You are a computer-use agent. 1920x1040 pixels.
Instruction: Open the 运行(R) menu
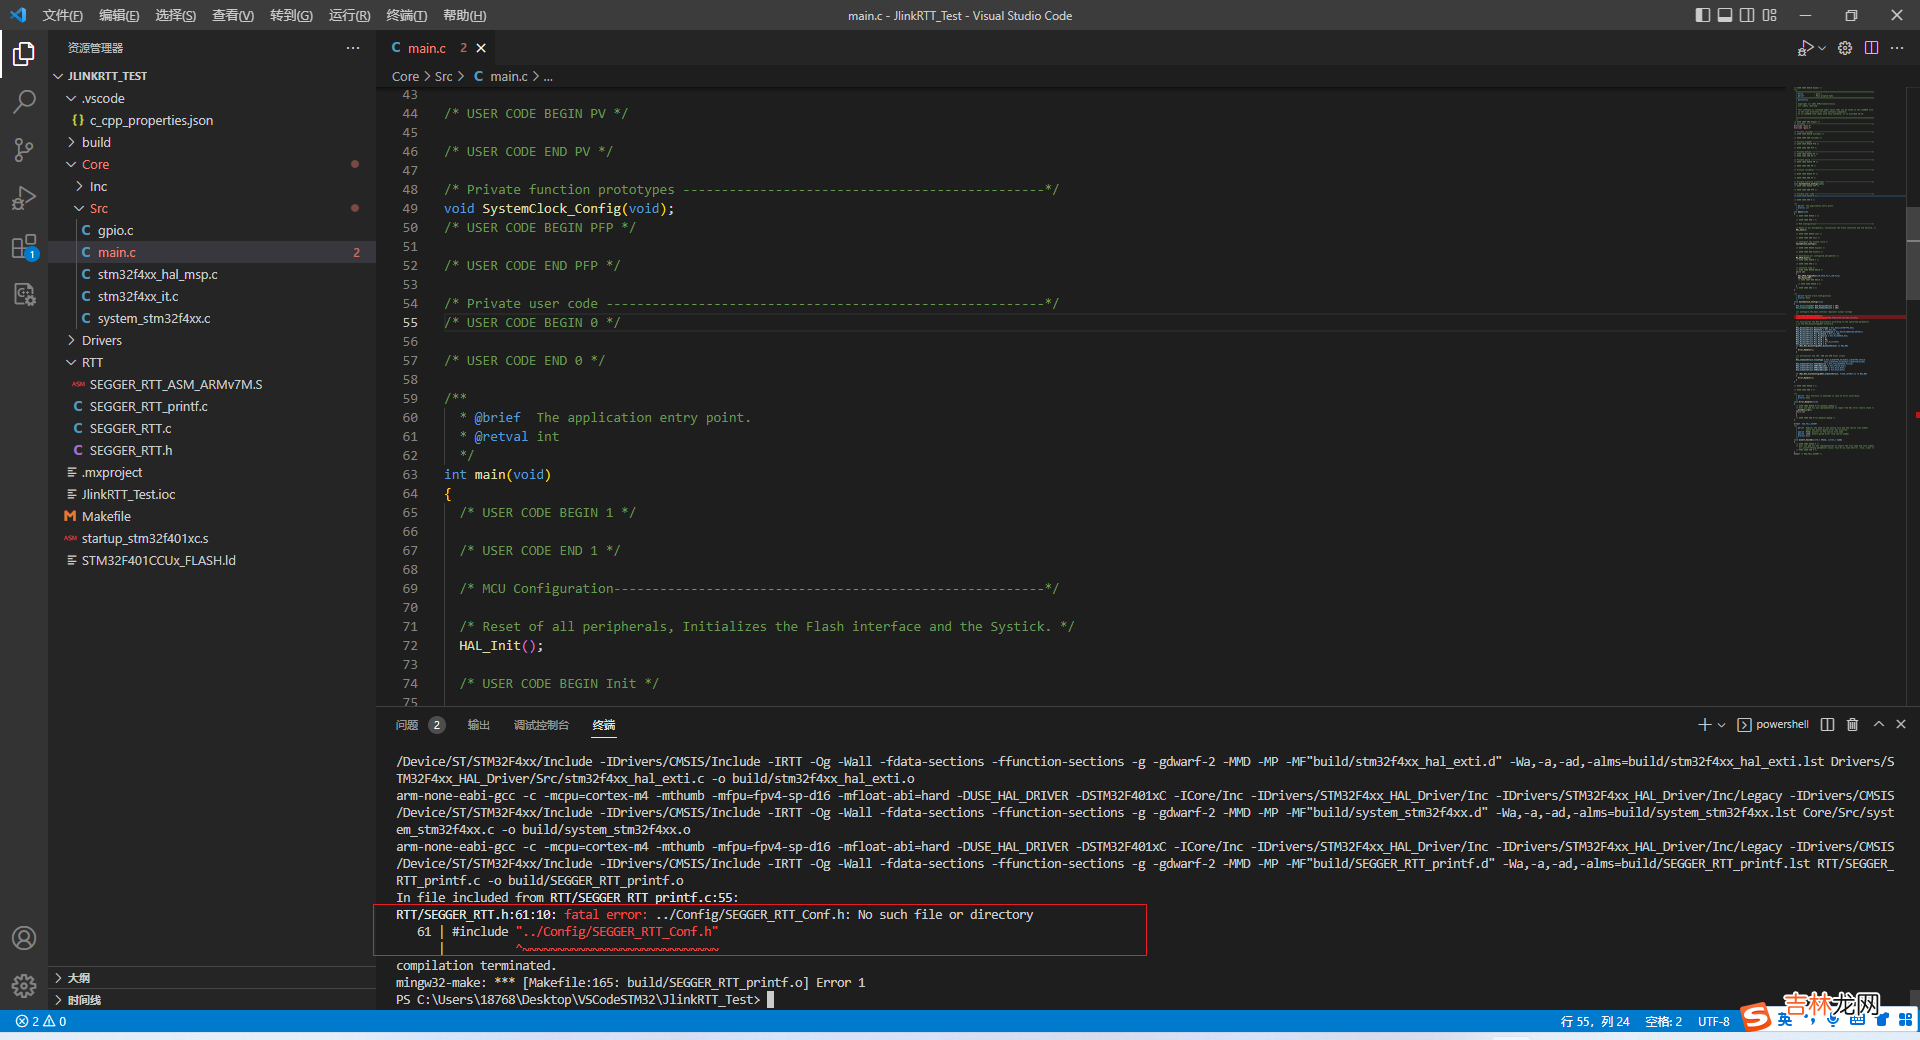pyautogui.click(x=349, y=15)
